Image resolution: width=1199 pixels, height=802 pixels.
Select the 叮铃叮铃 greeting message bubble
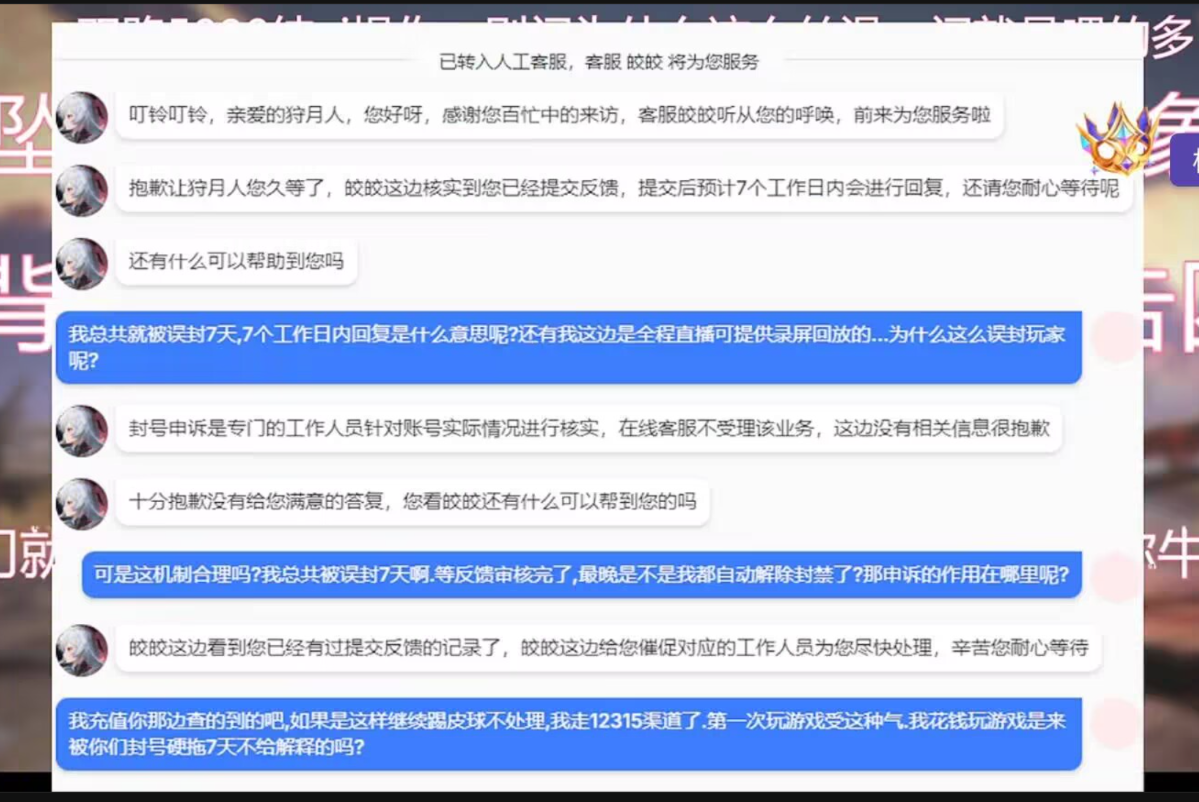point(559,116)
